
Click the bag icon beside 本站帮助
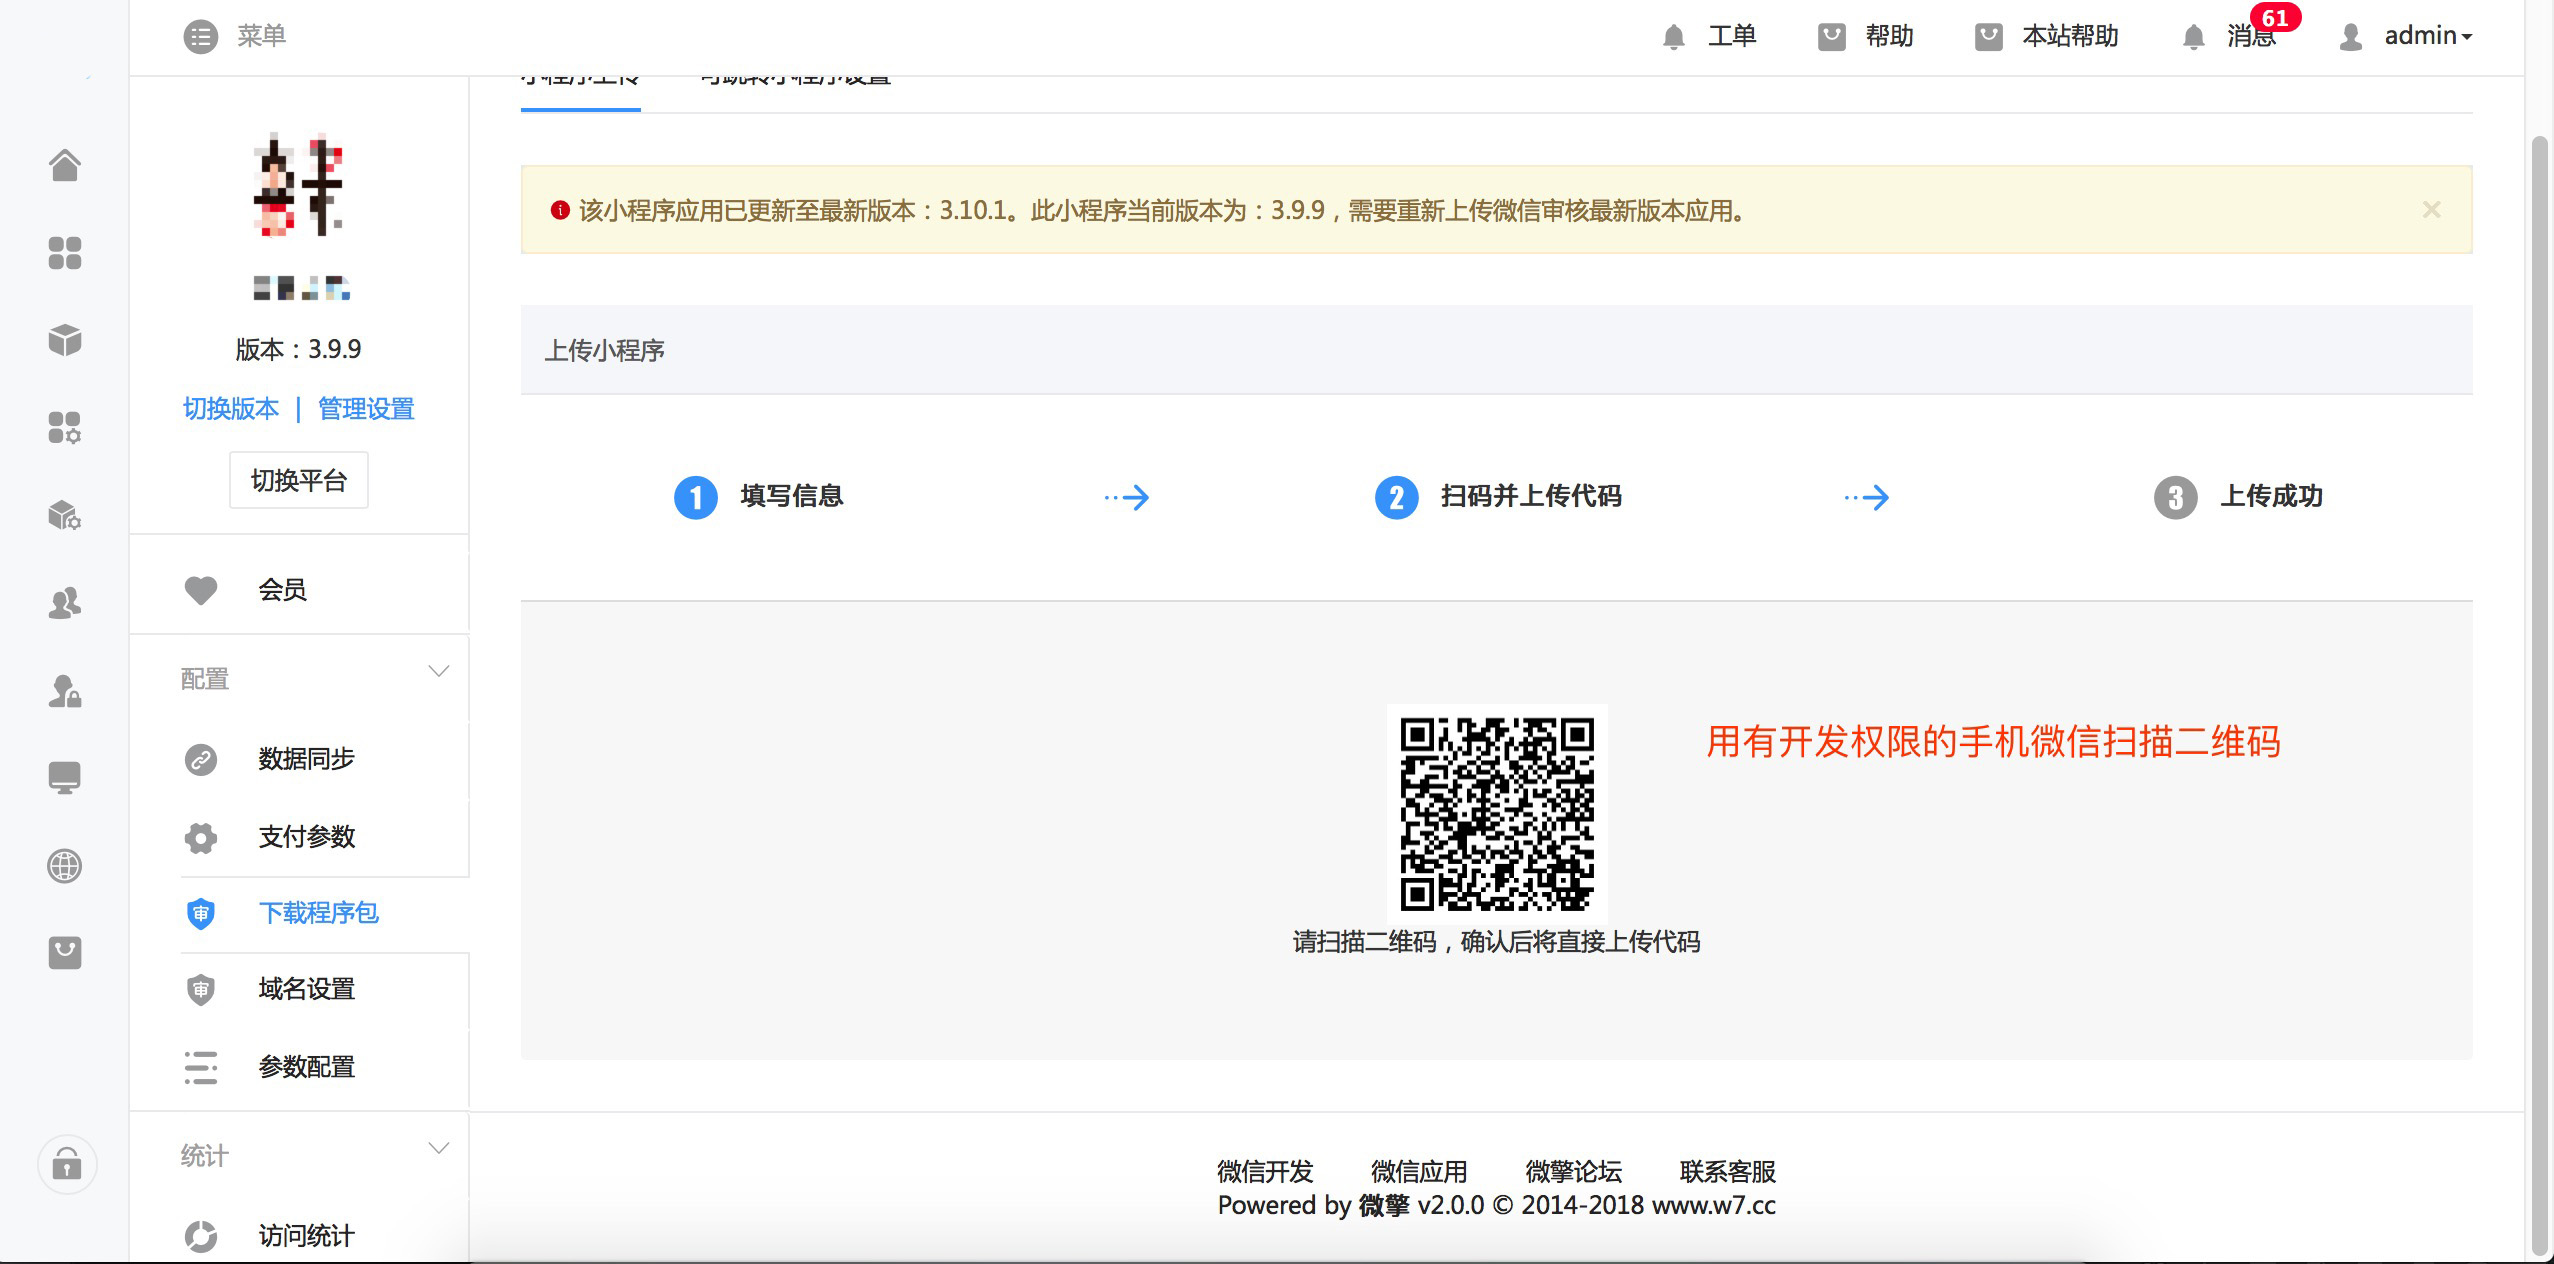(x=1989, y=37)
